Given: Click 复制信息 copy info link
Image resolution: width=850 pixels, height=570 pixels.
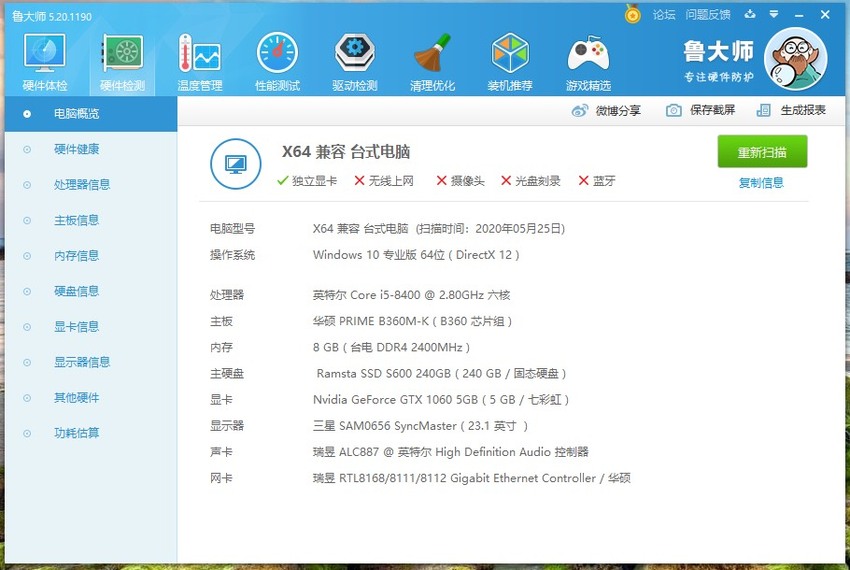Looking at the screenshot, I should (x=761, y=183).
